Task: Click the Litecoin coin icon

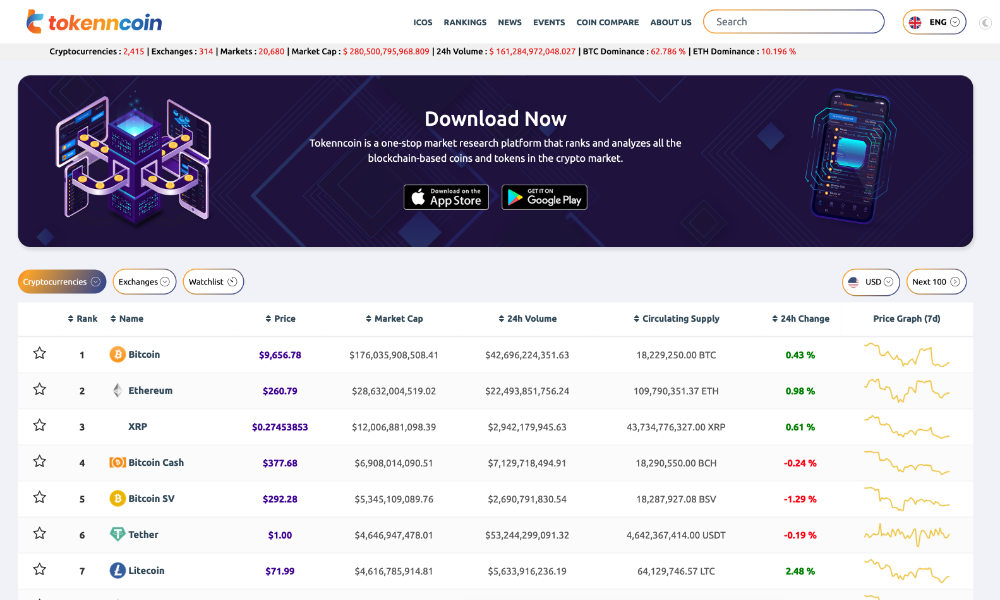Action: [x=117, y=571]
